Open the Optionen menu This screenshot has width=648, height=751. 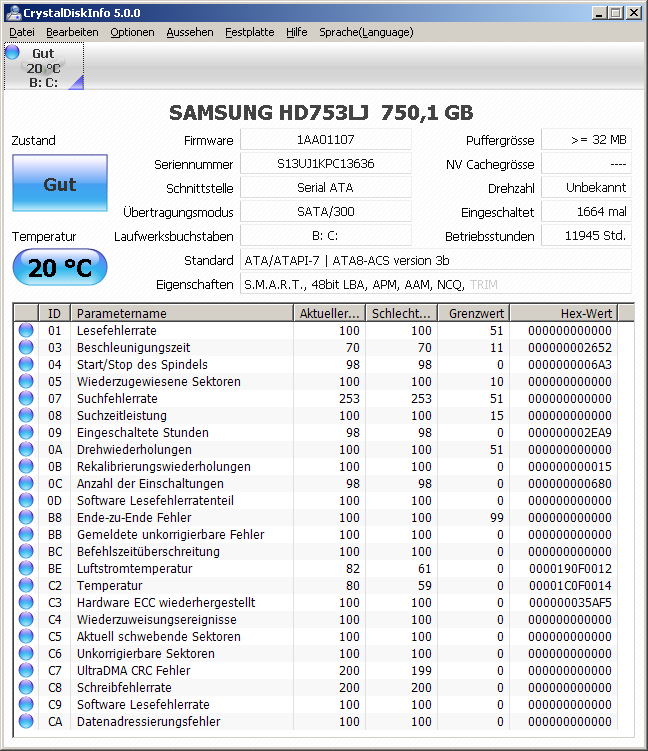coord(132,32)
